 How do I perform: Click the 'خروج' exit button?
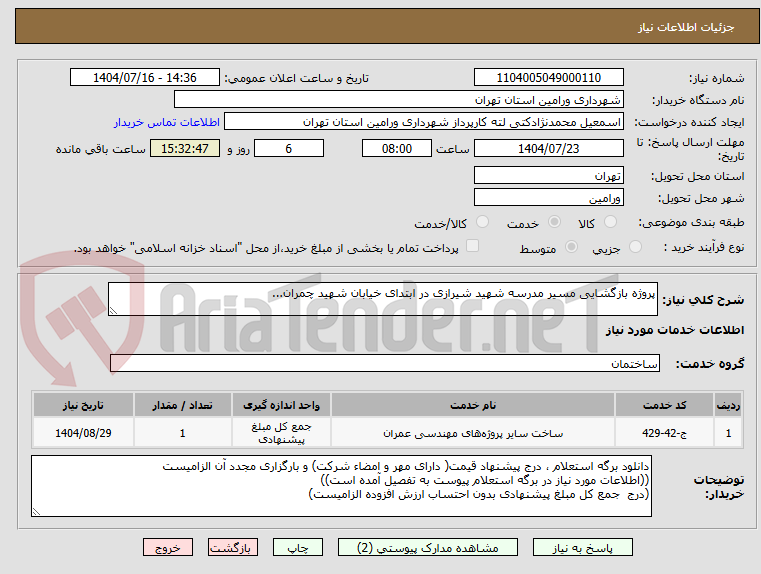pyautogui.click(x=167, y=547)
